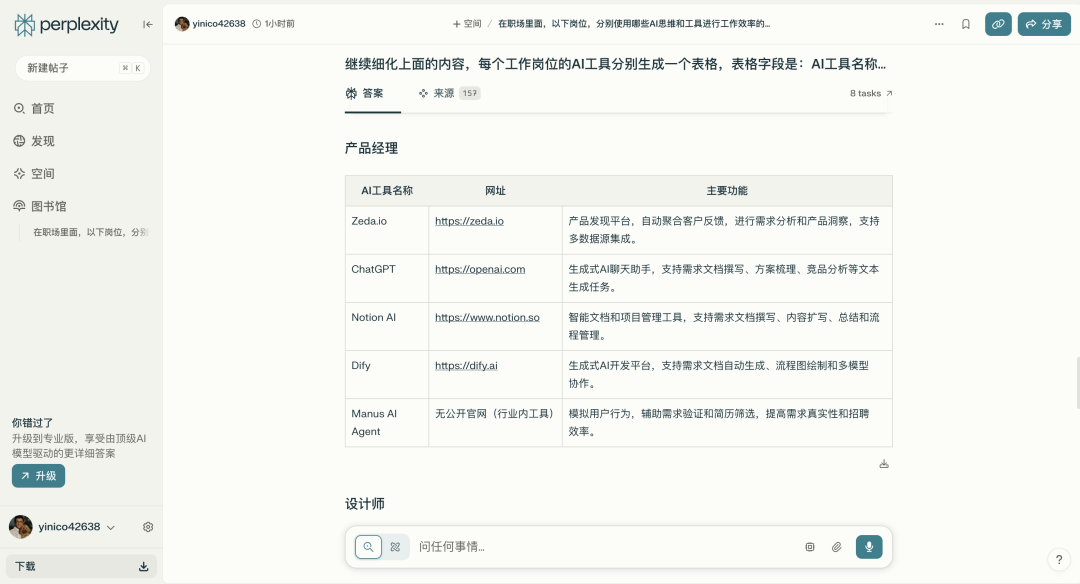The image size is (1080, 584).
Task: Click the 主要功能 column header
Action: (727, 191)
